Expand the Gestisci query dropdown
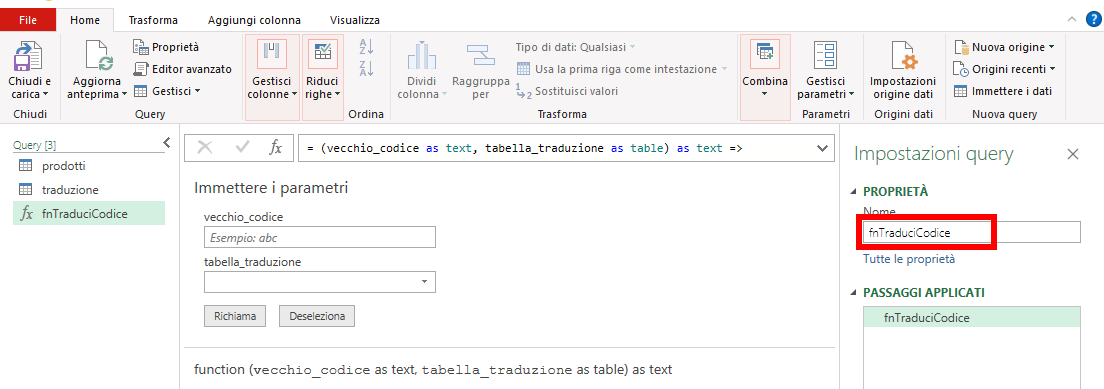Image resolution: width=1104 pixels, height=389 pixels. [x=168, y=91]
